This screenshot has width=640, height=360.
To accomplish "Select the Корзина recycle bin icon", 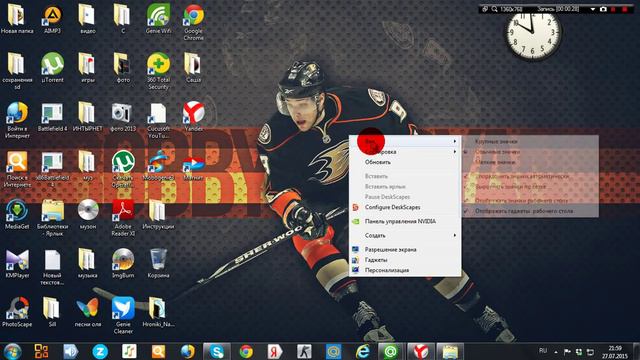I will [158, 263].
